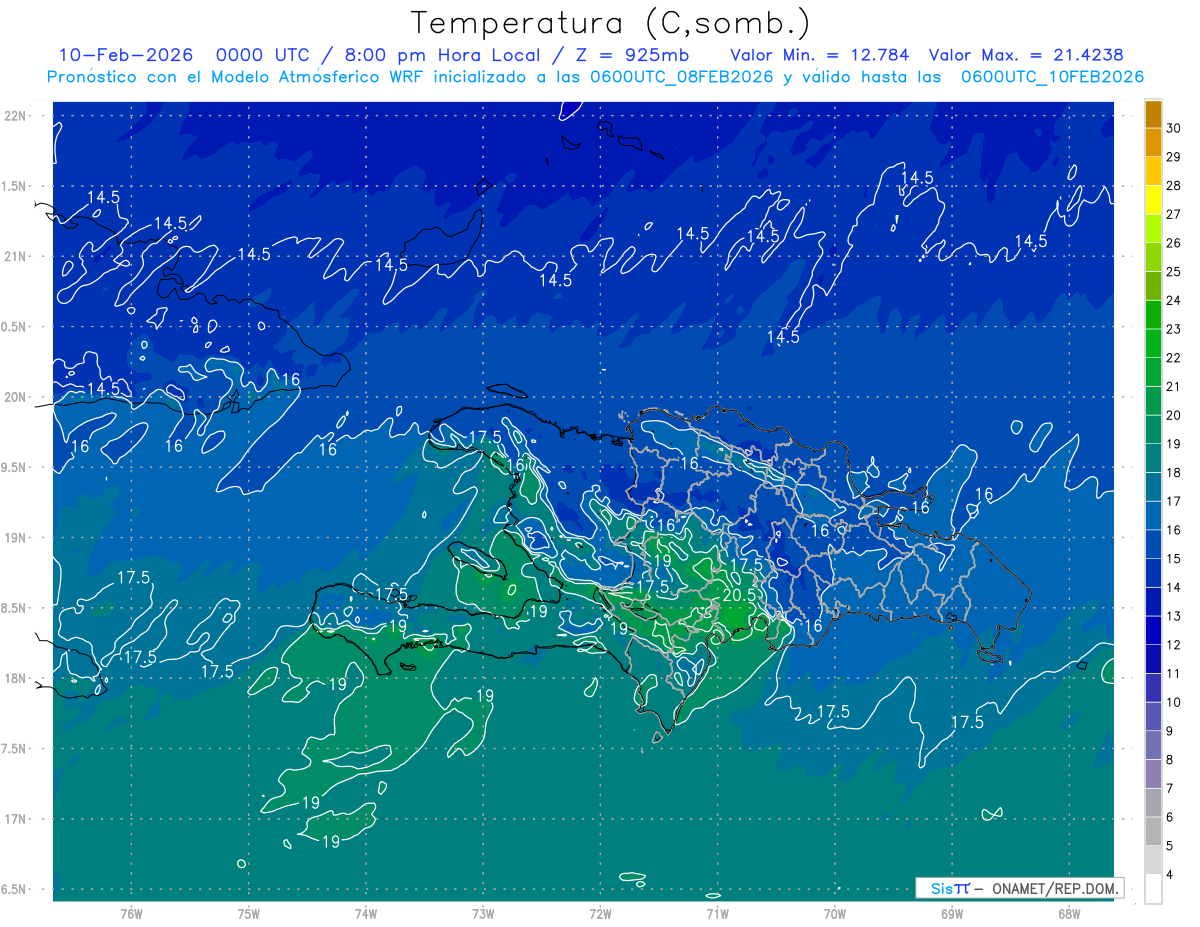This screenshot has height=927, width=1200.
Task: Click longitude axis label "71W"
Action: [717, 914]
